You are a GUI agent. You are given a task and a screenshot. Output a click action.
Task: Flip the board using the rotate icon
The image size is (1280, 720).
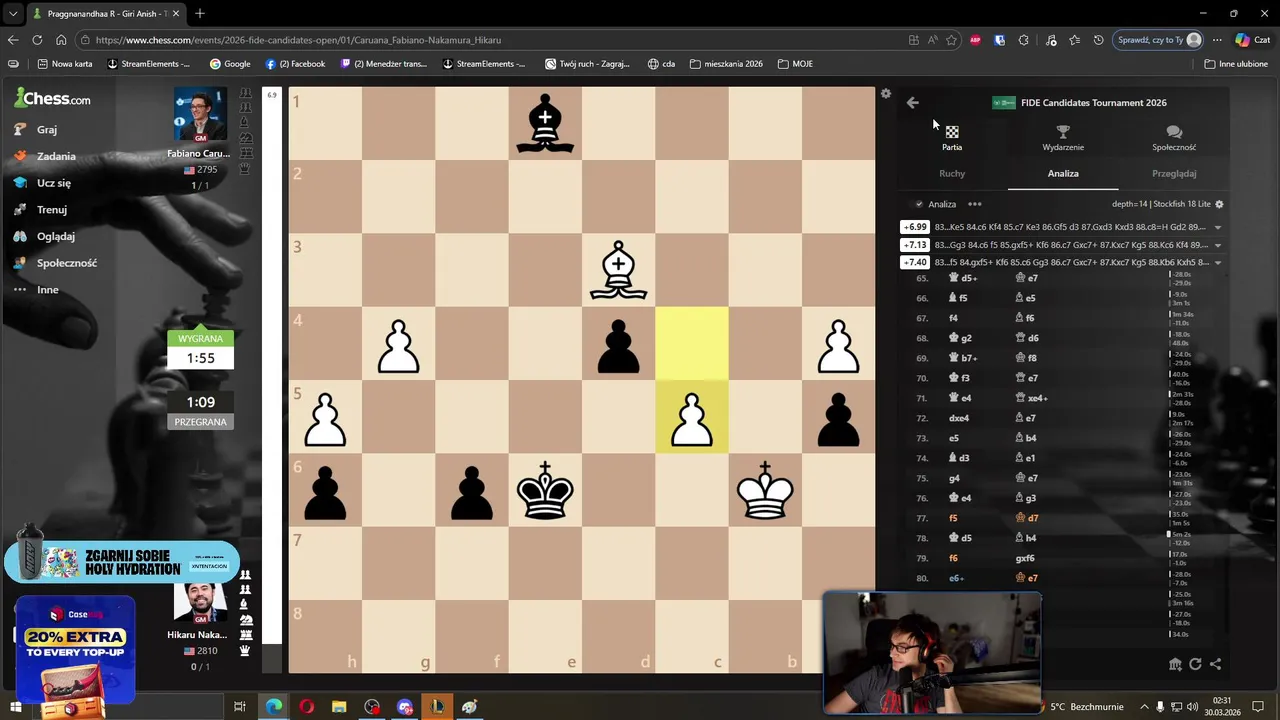[1195, 664]
